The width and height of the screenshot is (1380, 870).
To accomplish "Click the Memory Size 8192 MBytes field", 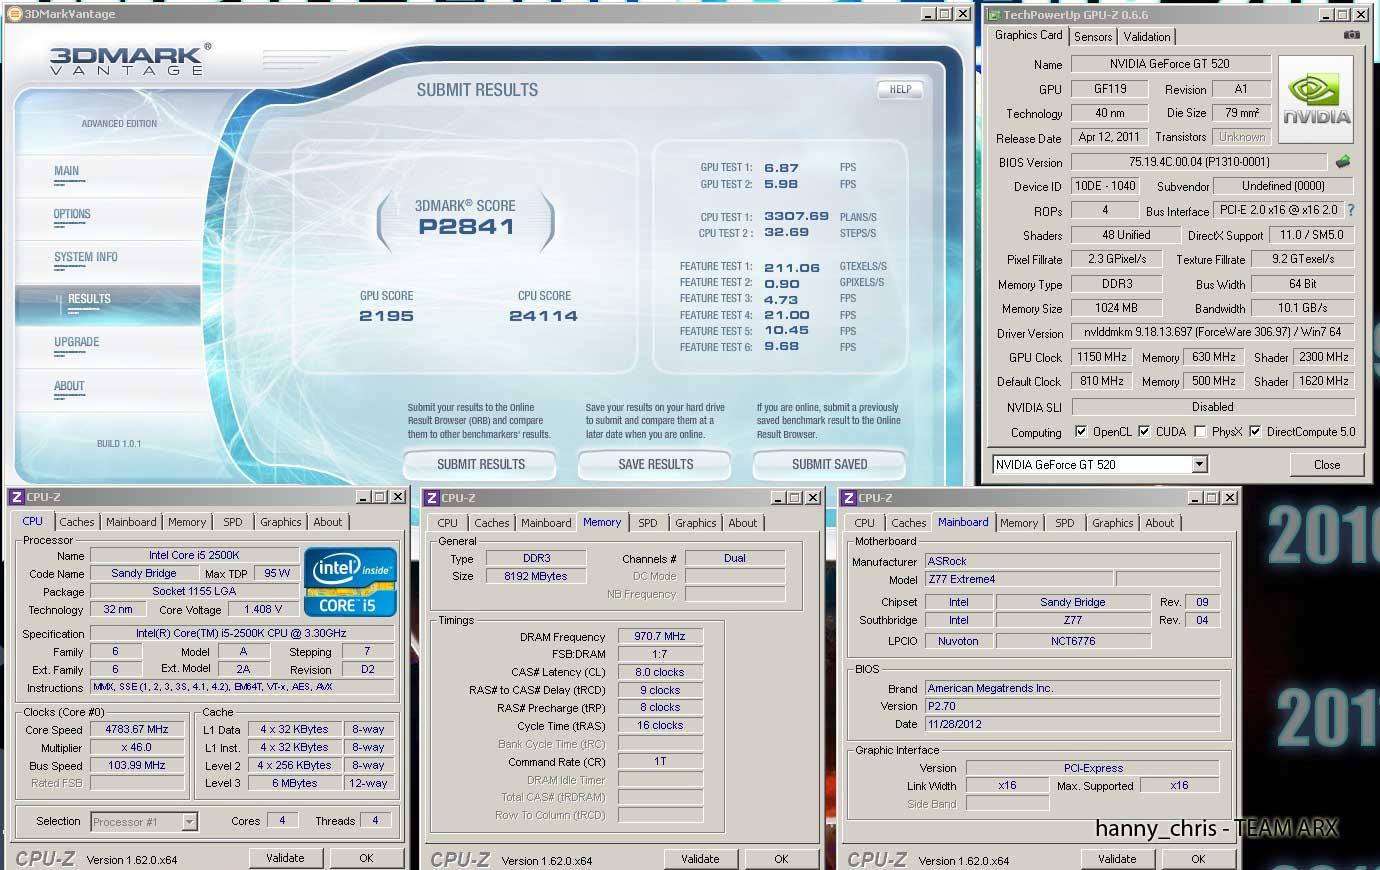I will click(x=536, y=576).
